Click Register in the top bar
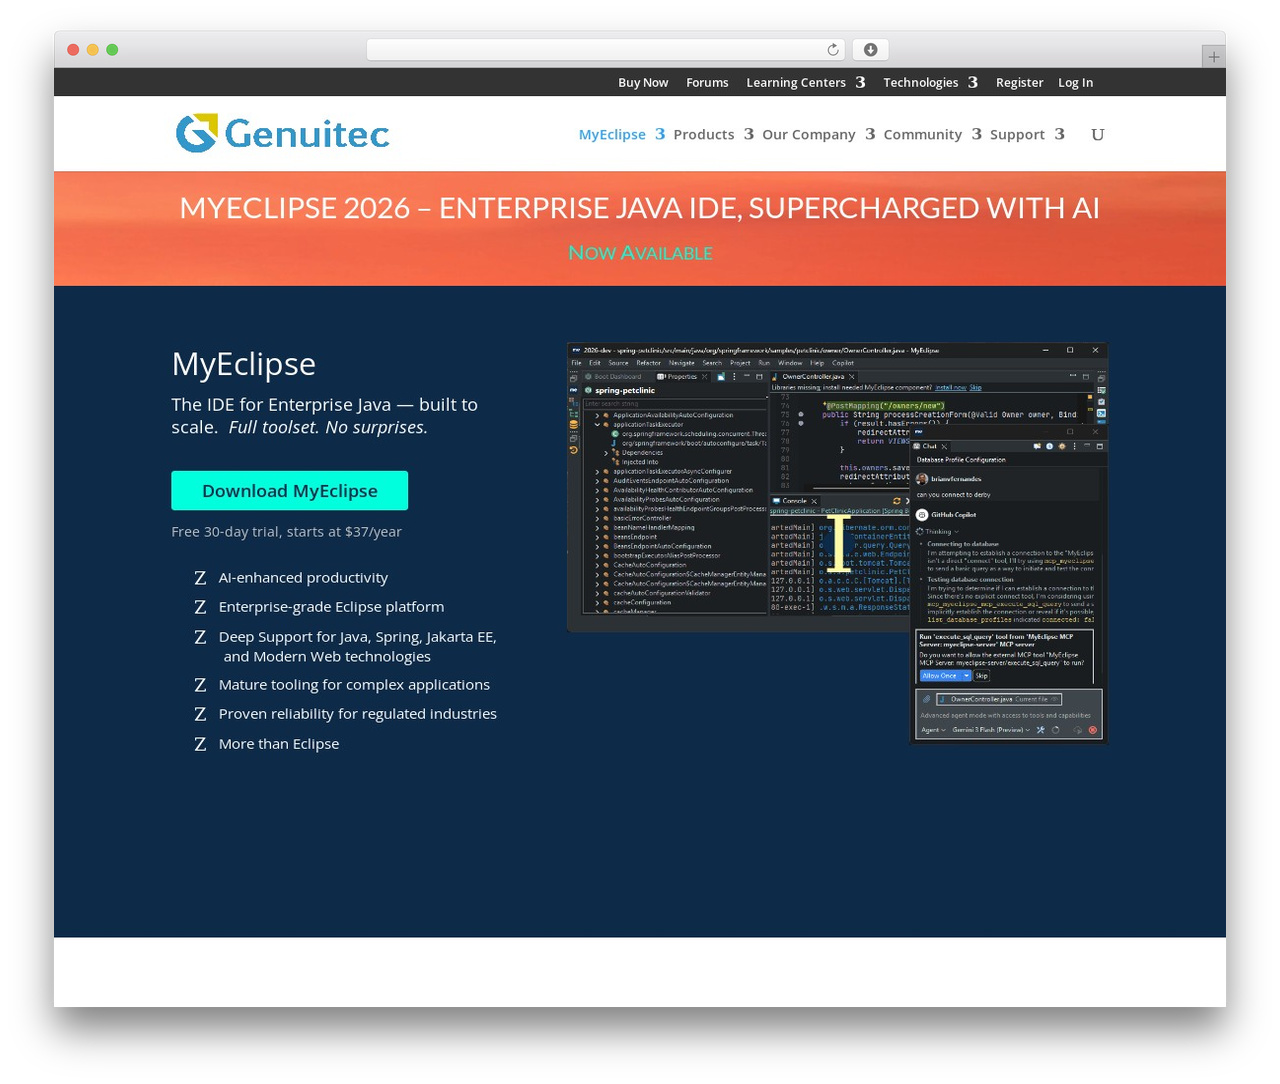Screen dimensions: 1280x1084 [1019, 83]
